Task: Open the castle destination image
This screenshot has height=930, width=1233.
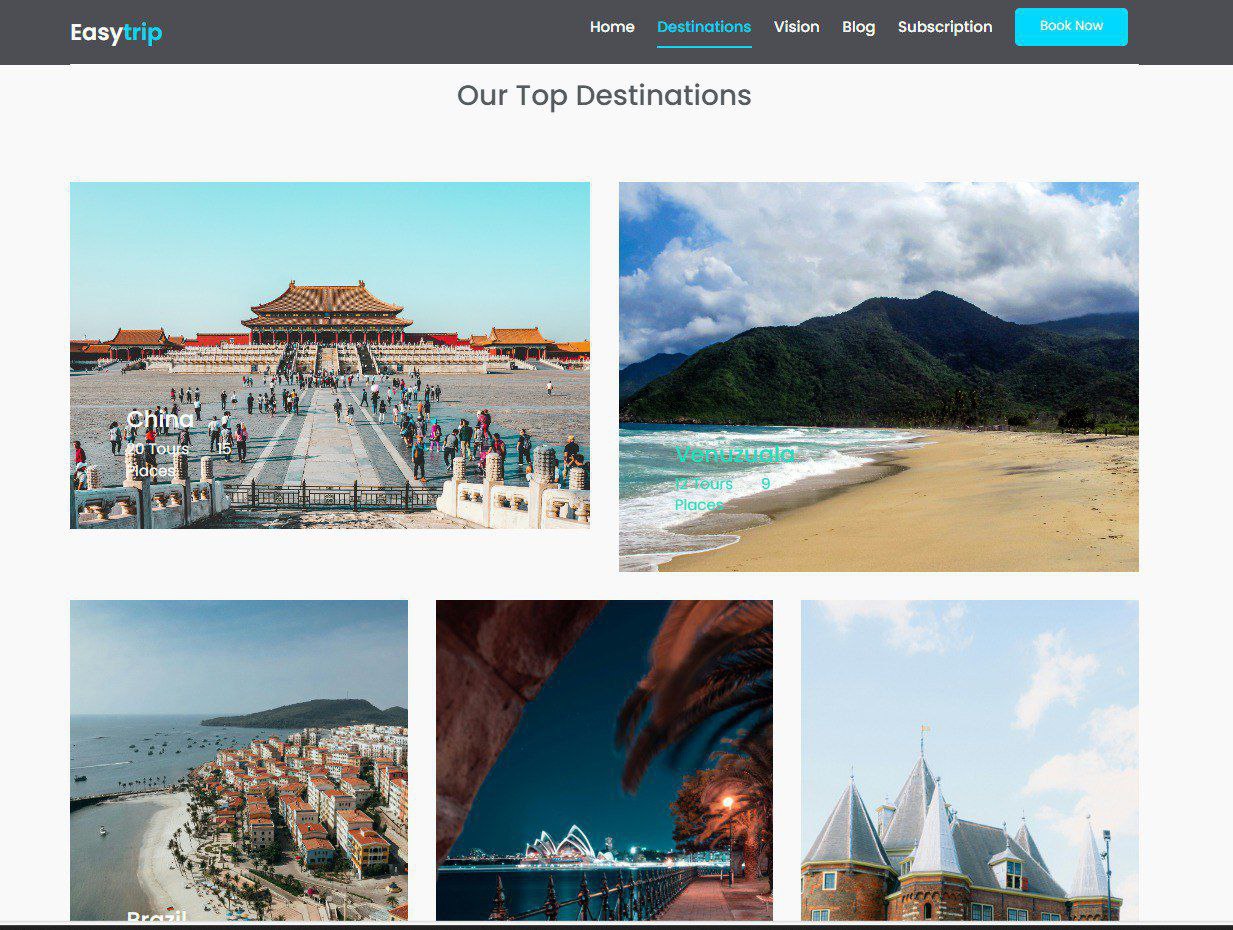Action: click(969, 760)
